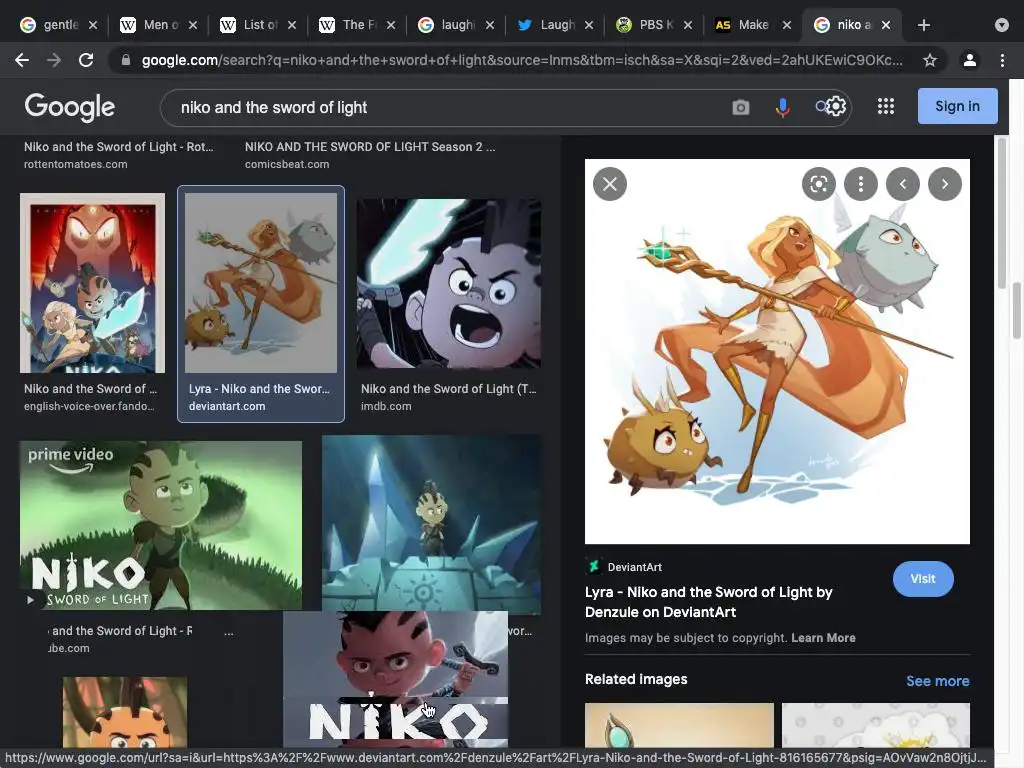The width and height of the screenshot is (1024, 768).
Task: Close the image preview panel
Action: point(610,184)
